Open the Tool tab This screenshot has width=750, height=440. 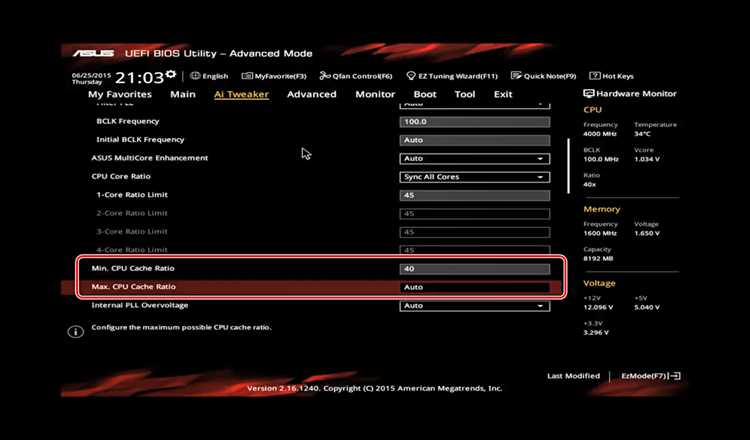click(x=465, y=94)
